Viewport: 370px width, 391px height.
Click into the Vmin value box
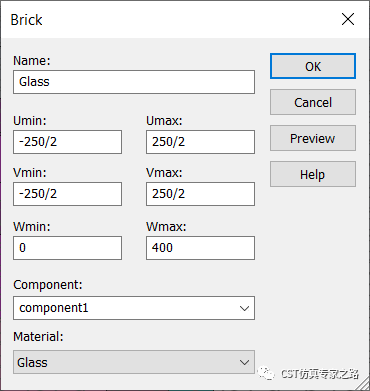pyautogui.click(x=67, y=194)
